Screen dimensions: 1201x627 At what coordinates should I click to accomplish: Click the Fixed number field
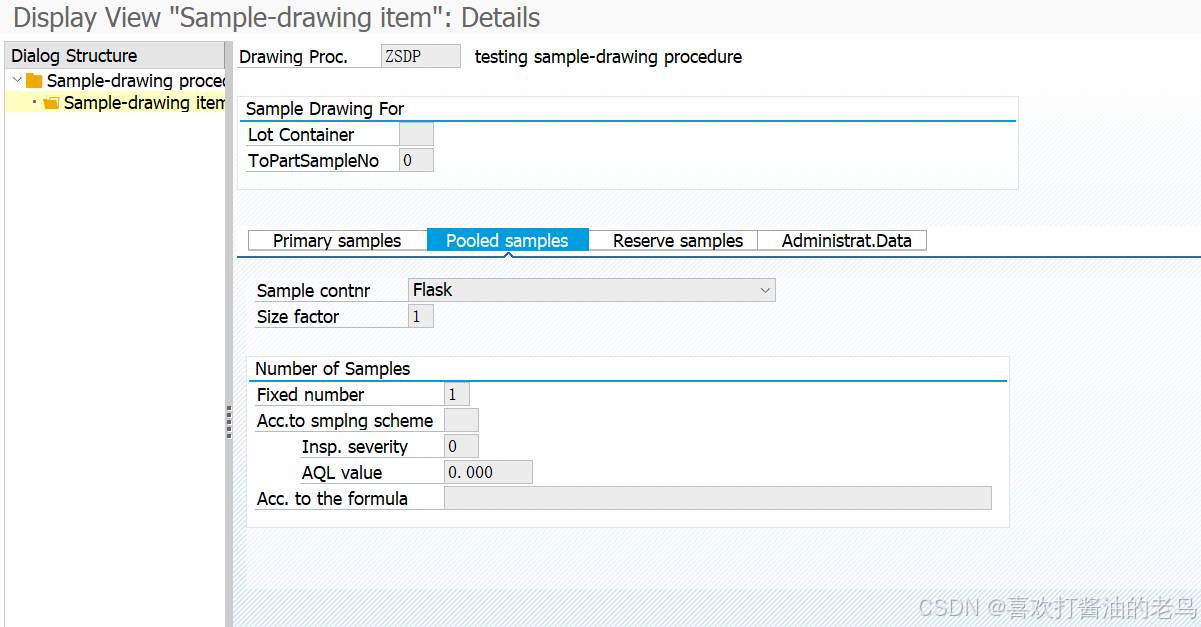456,394
